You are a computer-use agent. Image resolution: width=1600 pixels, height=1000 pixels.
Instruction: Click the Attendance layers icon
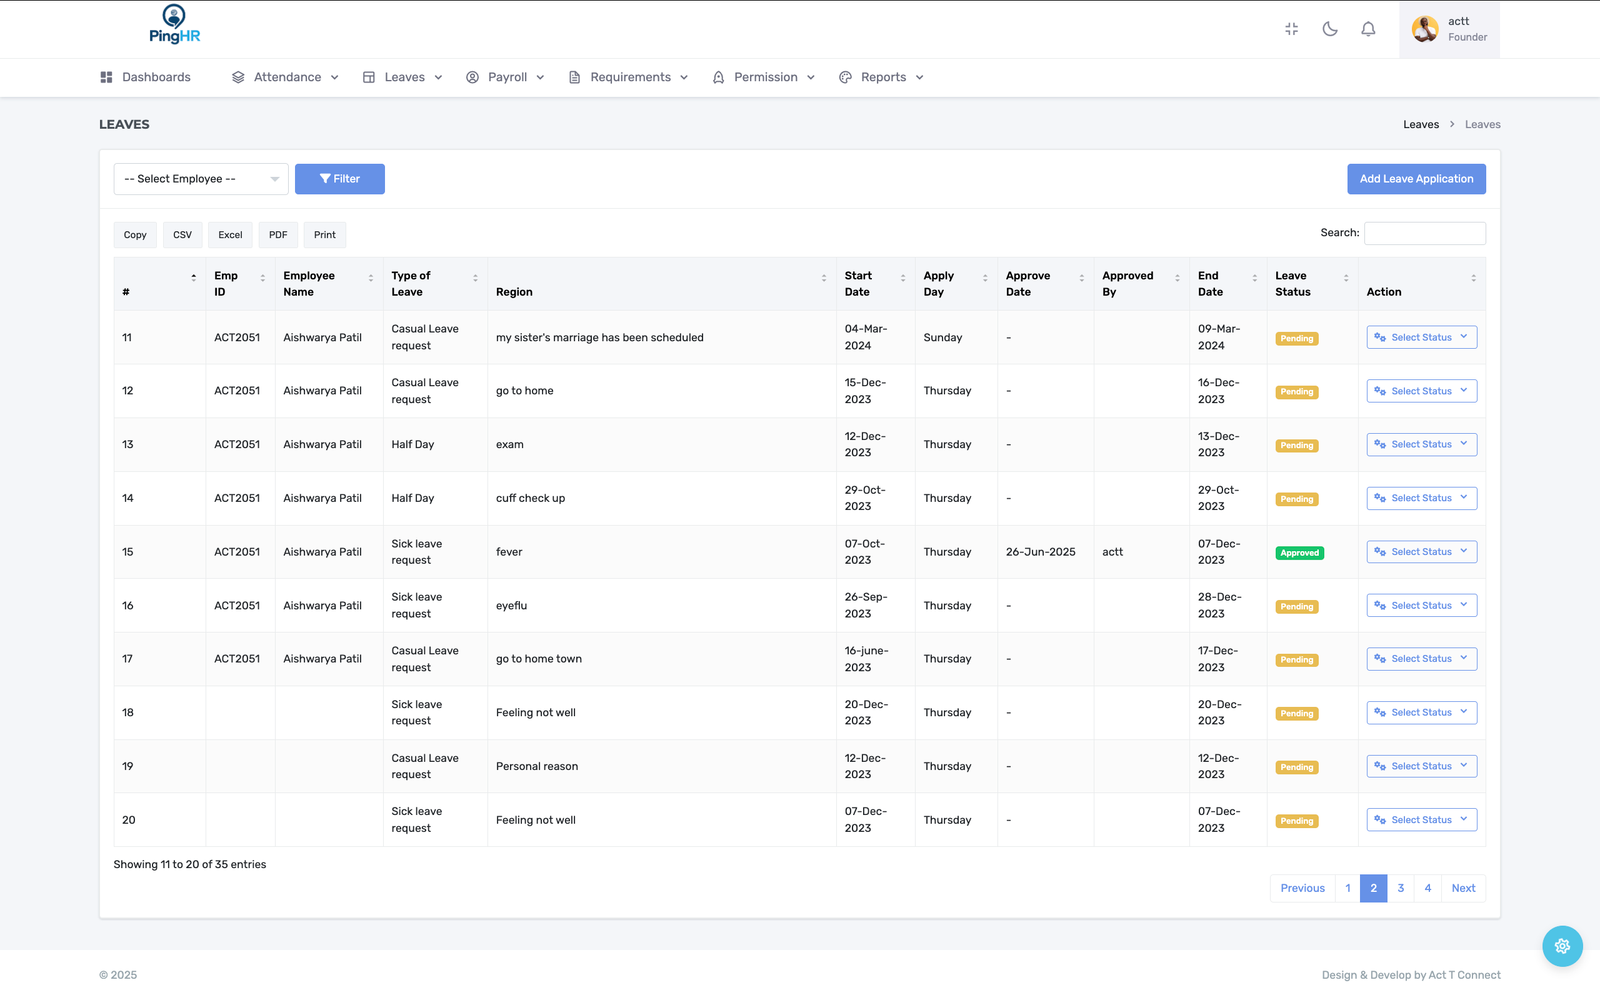238,77
